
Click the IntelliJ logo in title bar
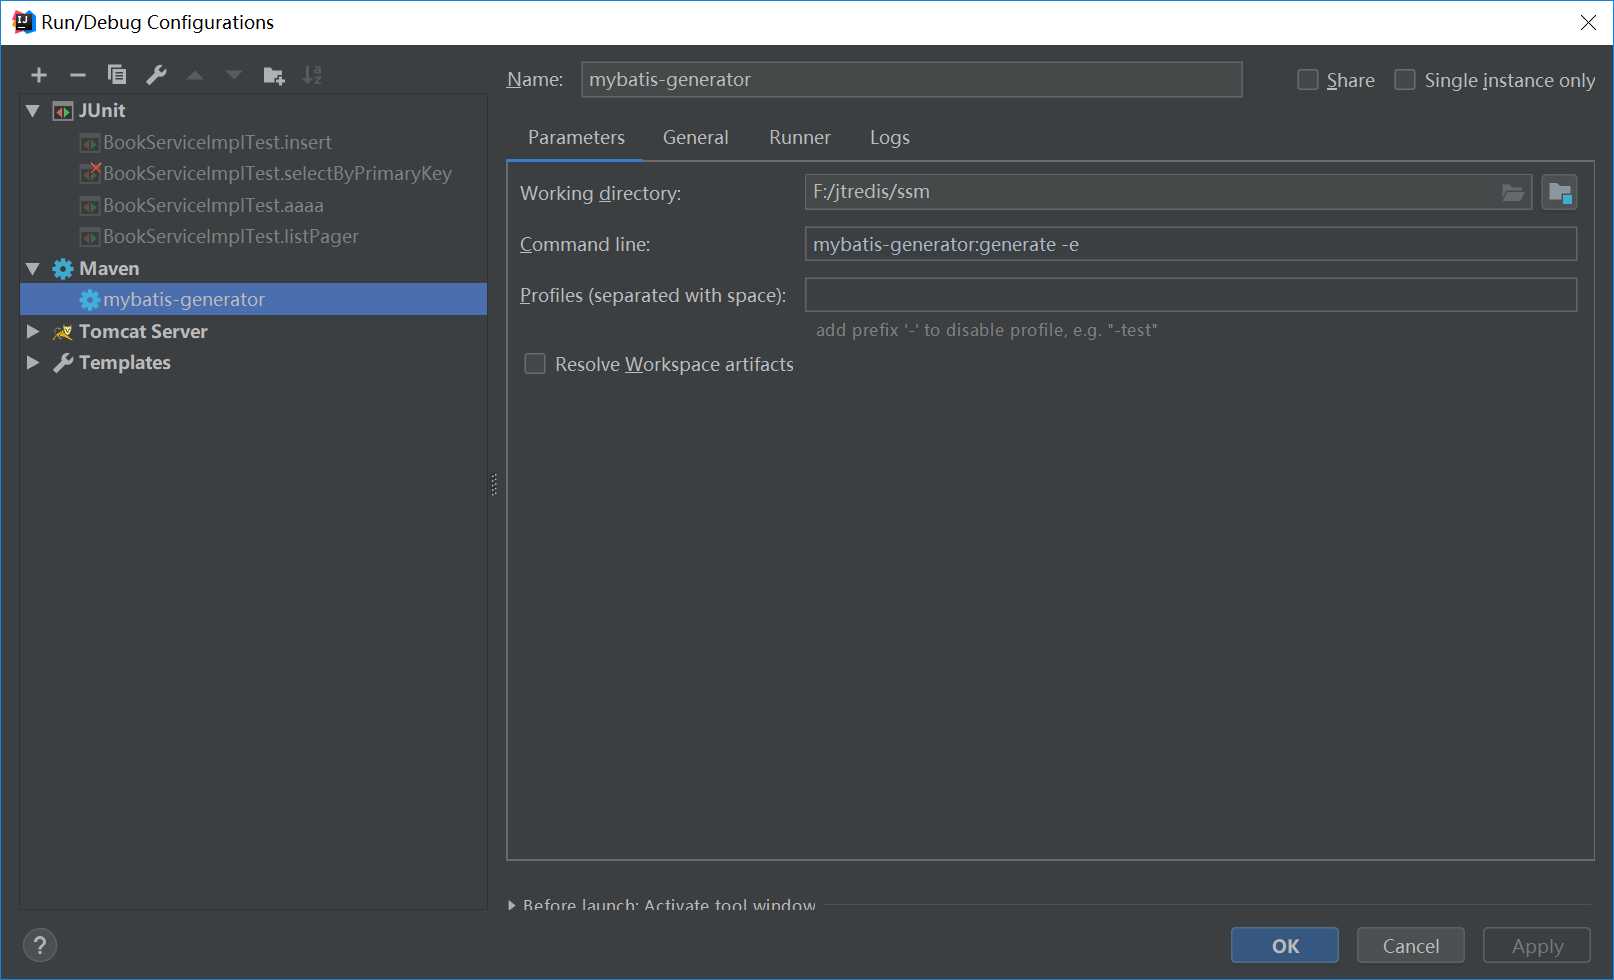[23, 22]
